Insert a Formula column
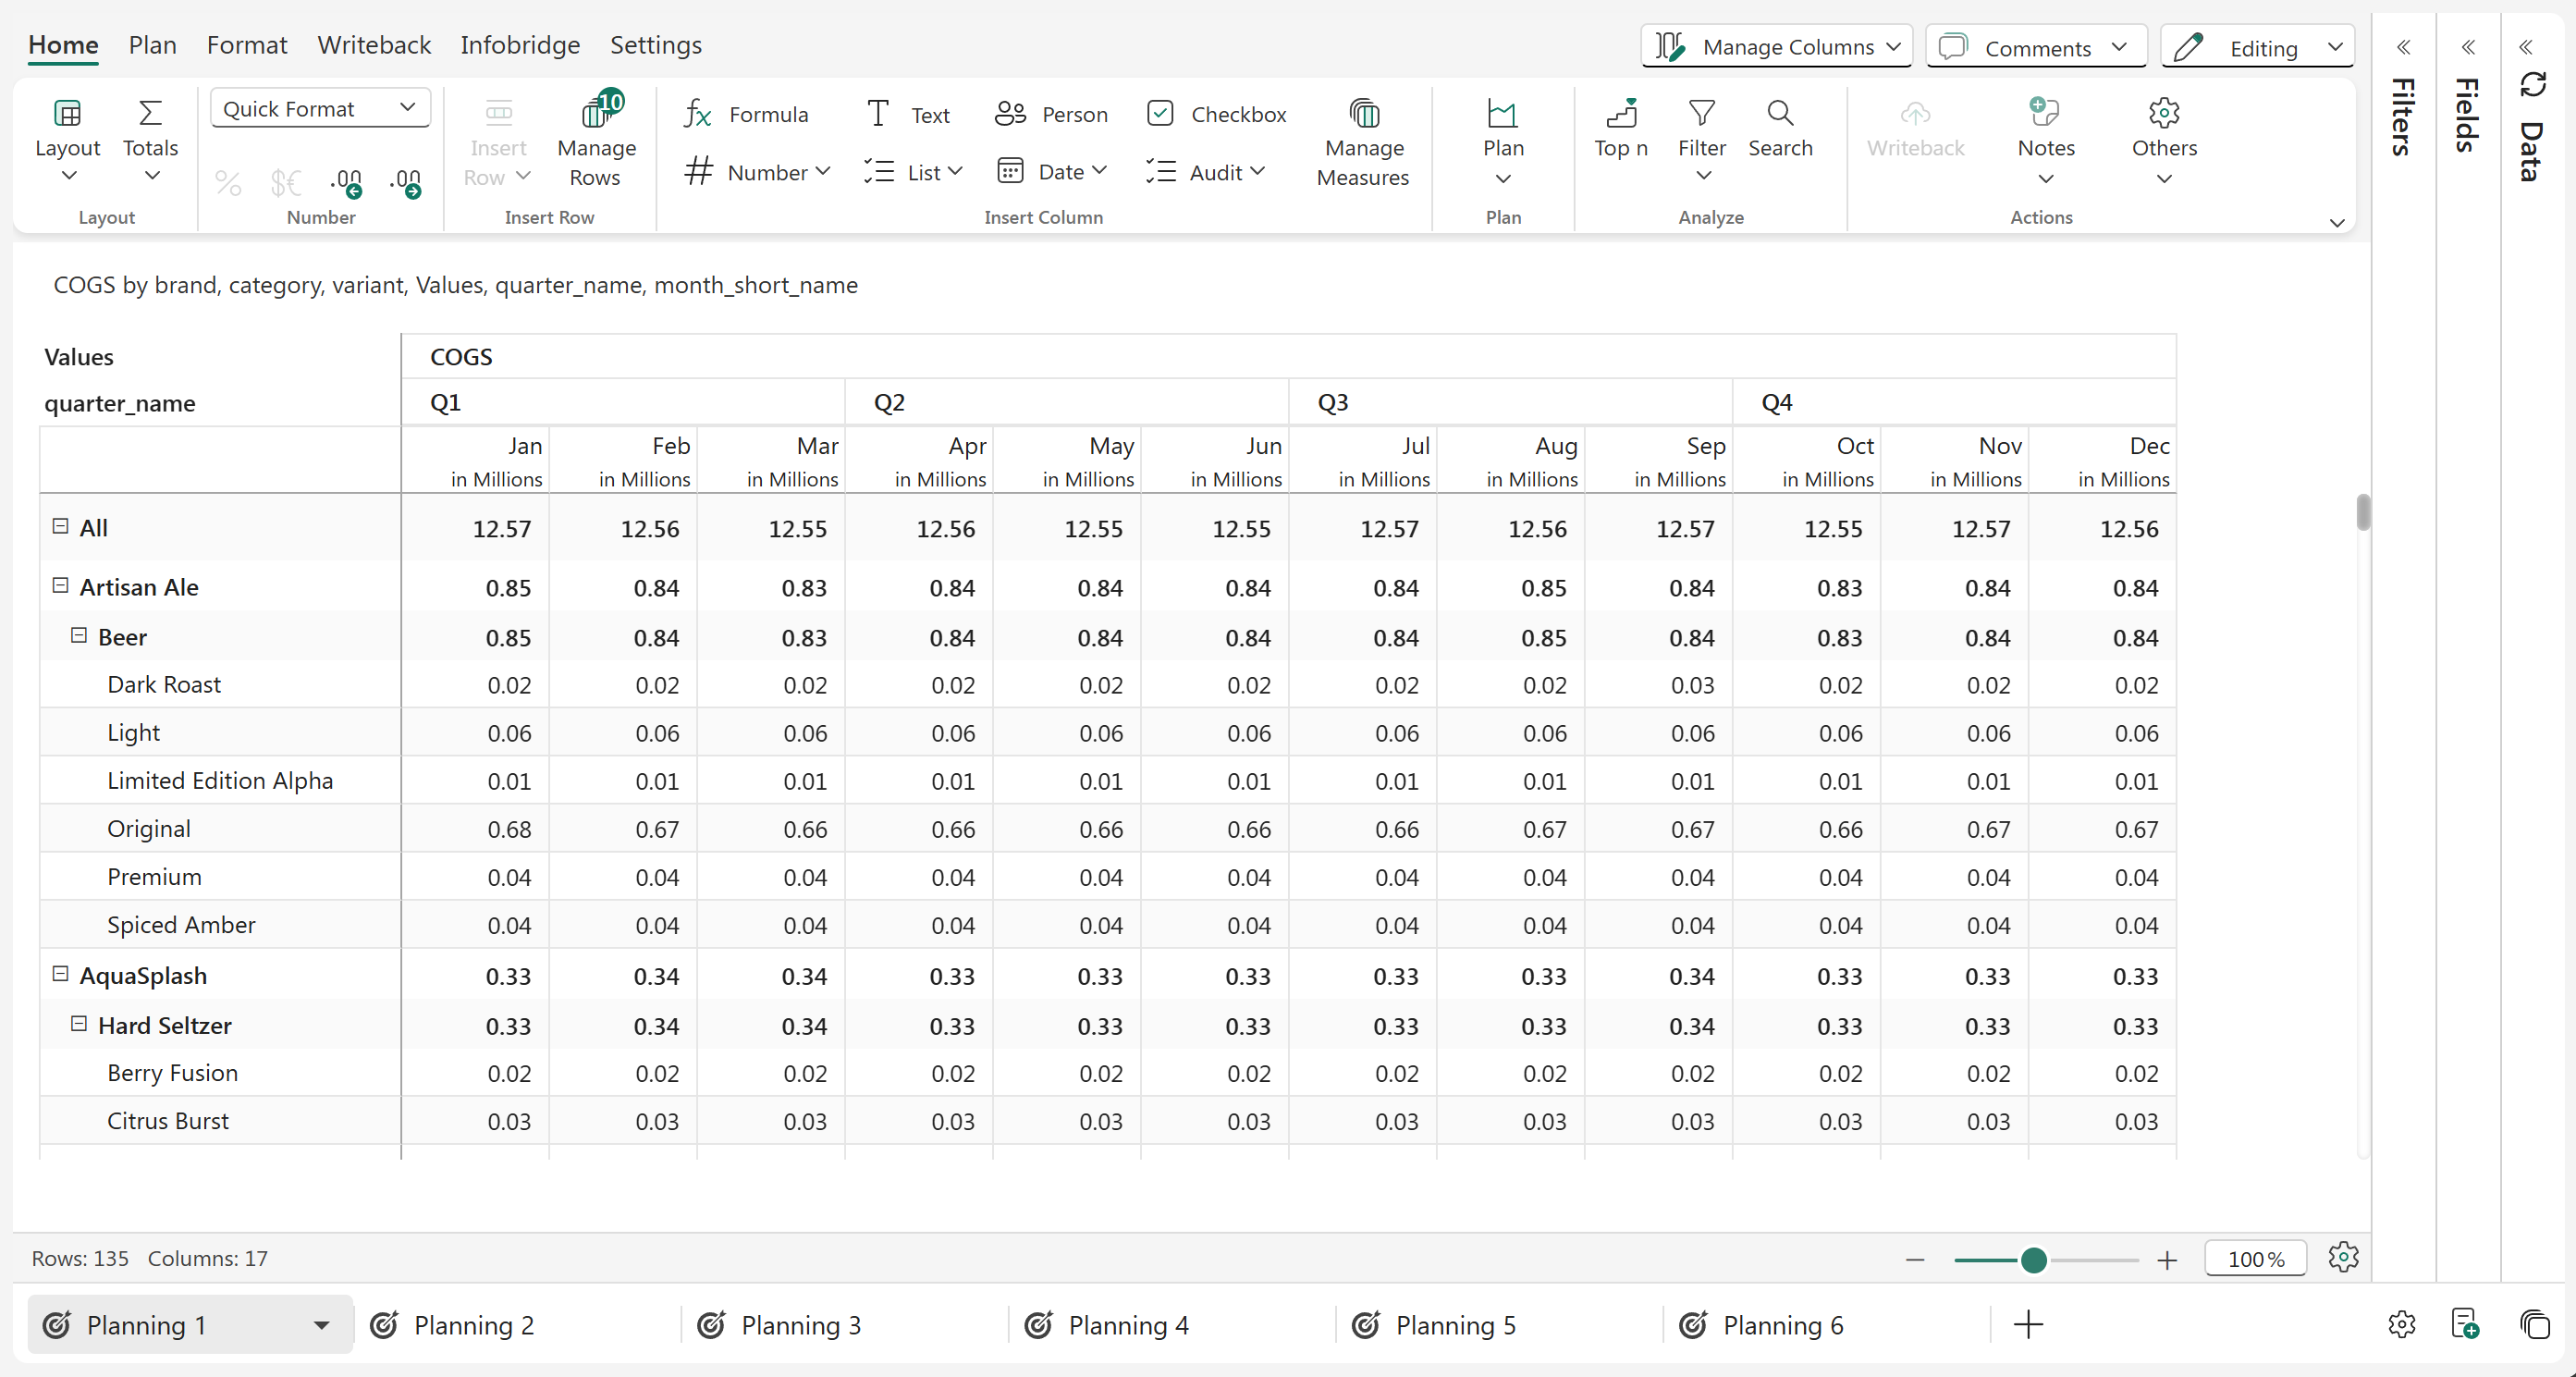 746,114
